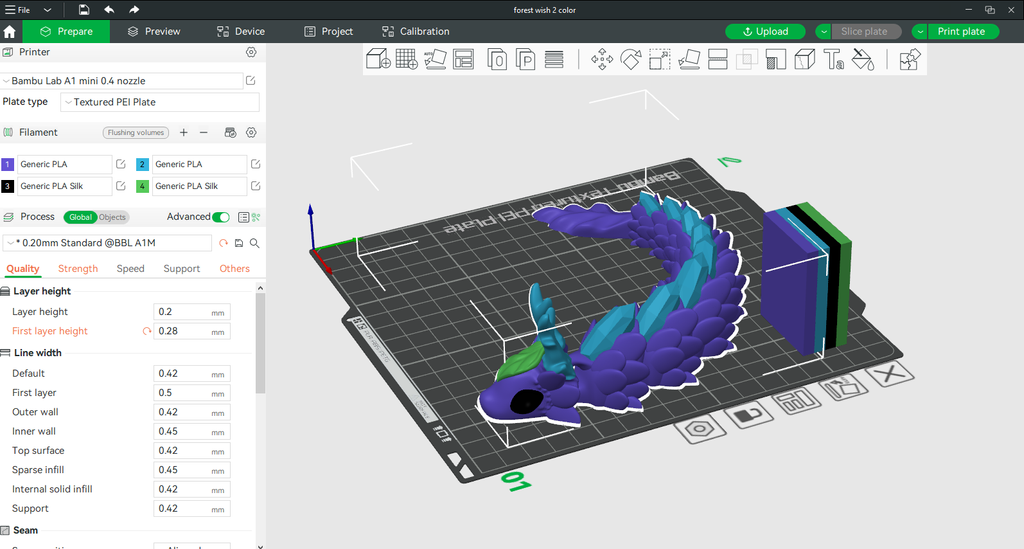
Task: Select the Auto orient tool
Action: pyautogui.click(x=435, y=60)
